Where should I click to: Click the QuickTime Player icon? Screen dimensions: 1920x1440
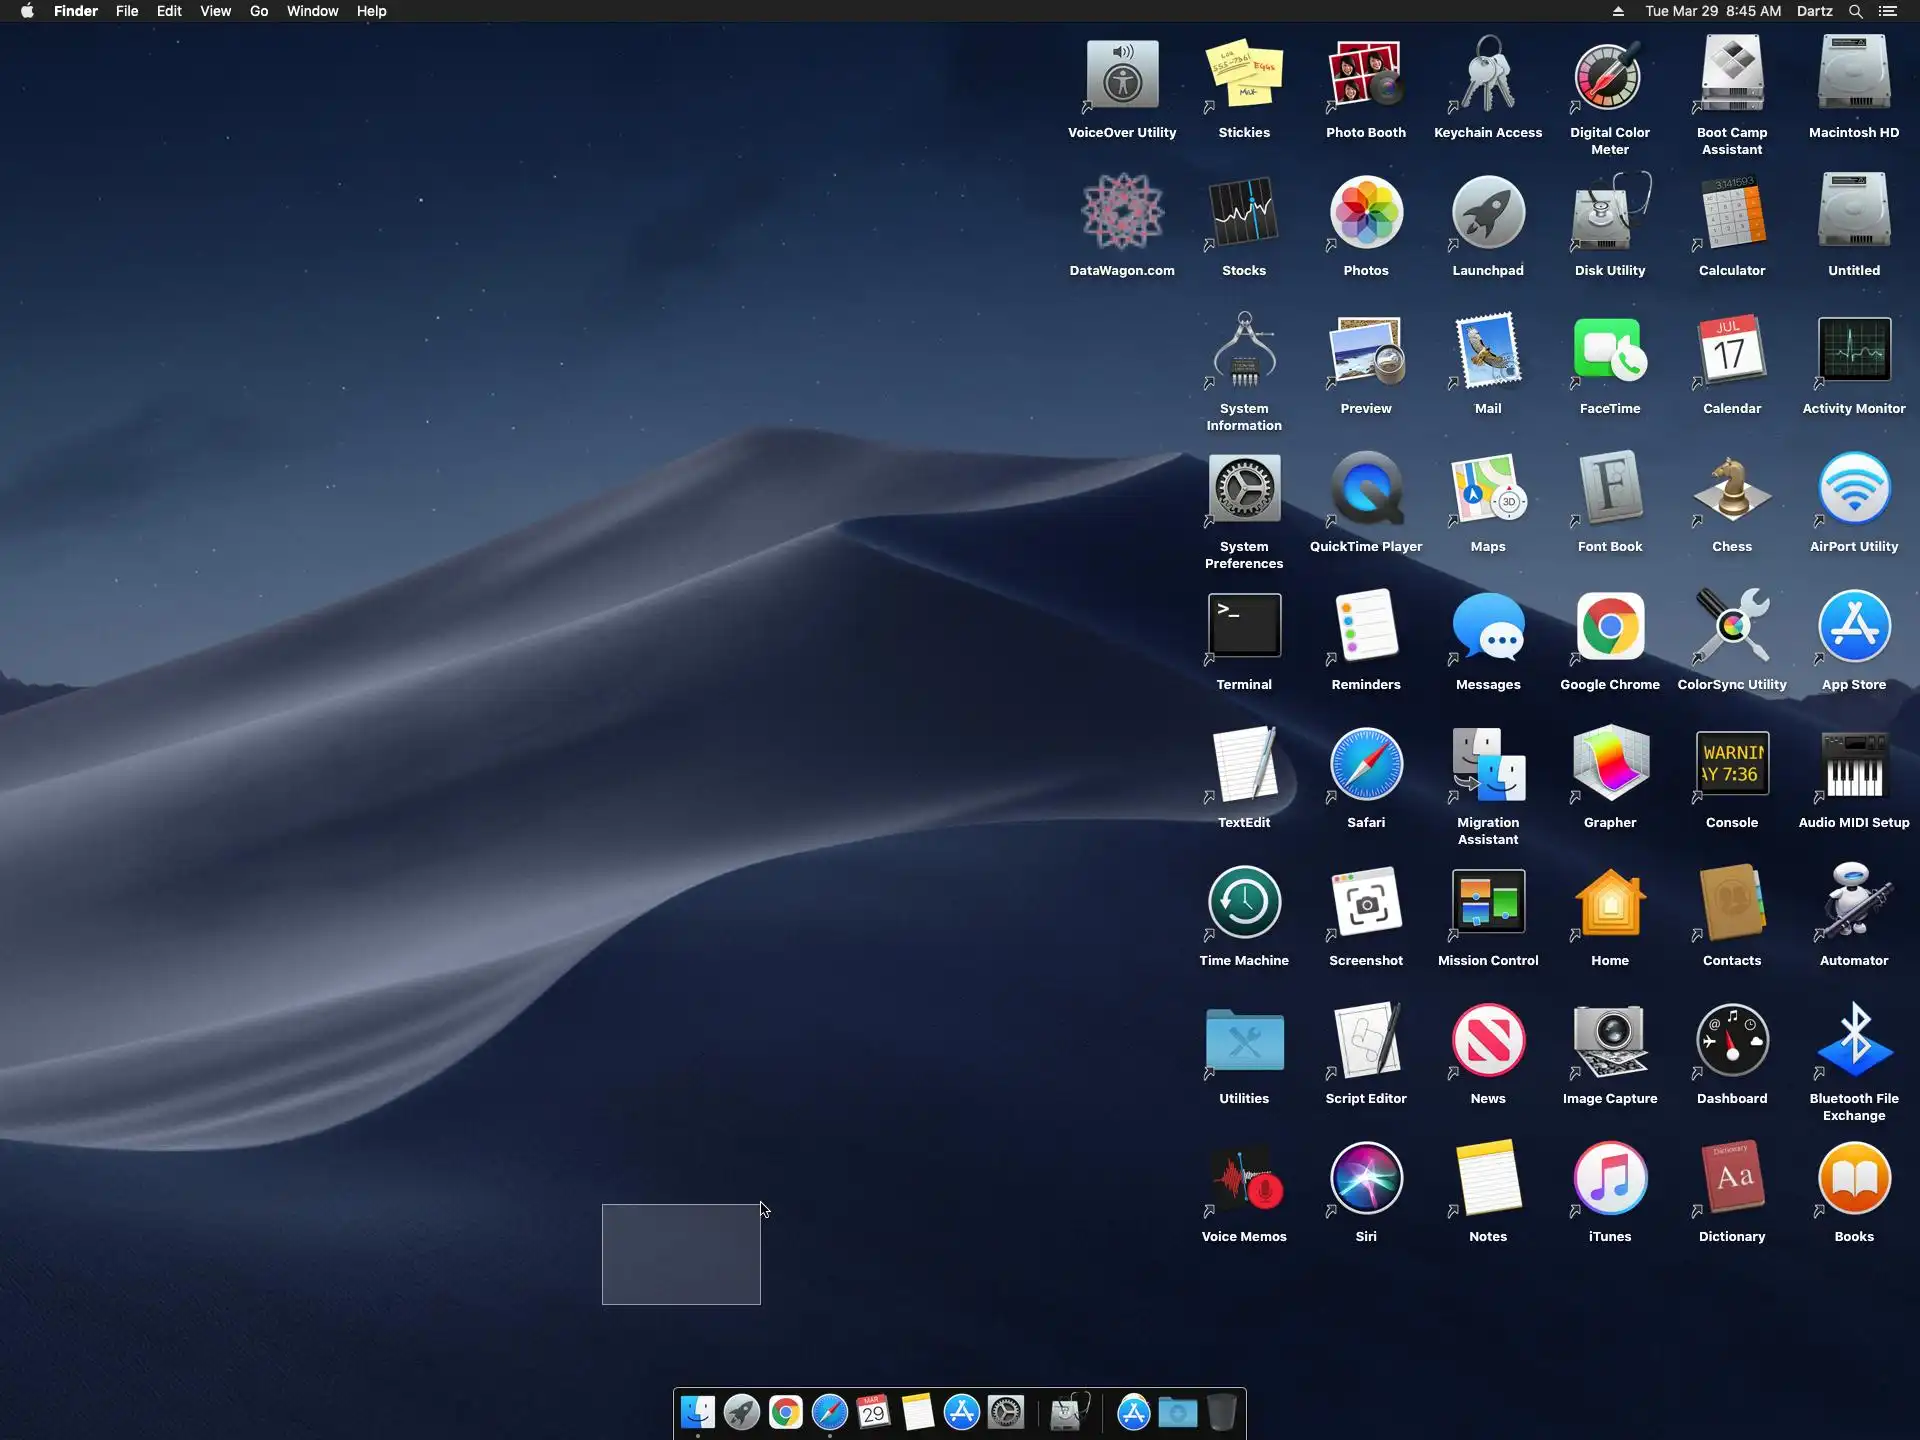tap(1365, 489)
